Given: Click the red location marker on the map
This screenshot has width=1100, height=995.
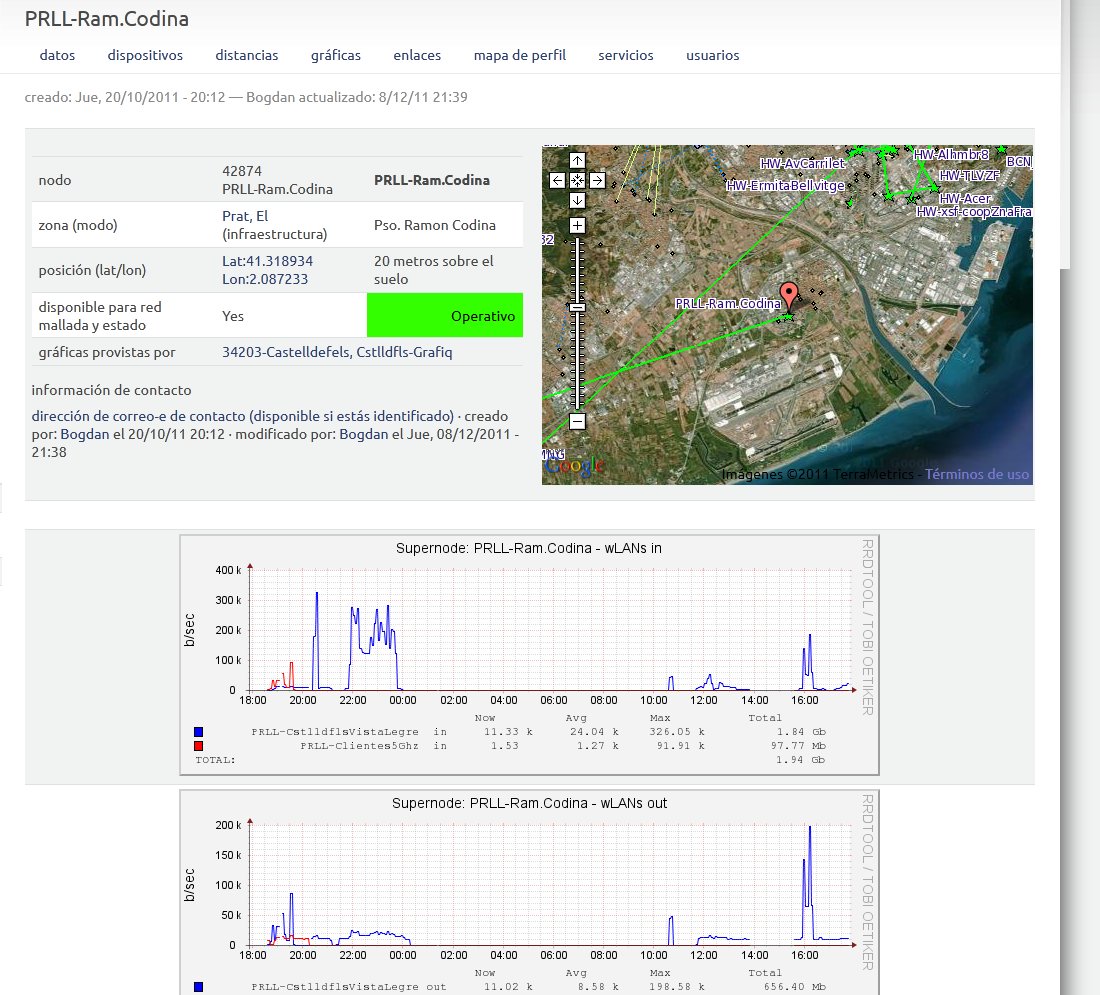Looking at the screenshot, I should pyautogui.click(x=789, y=295).
